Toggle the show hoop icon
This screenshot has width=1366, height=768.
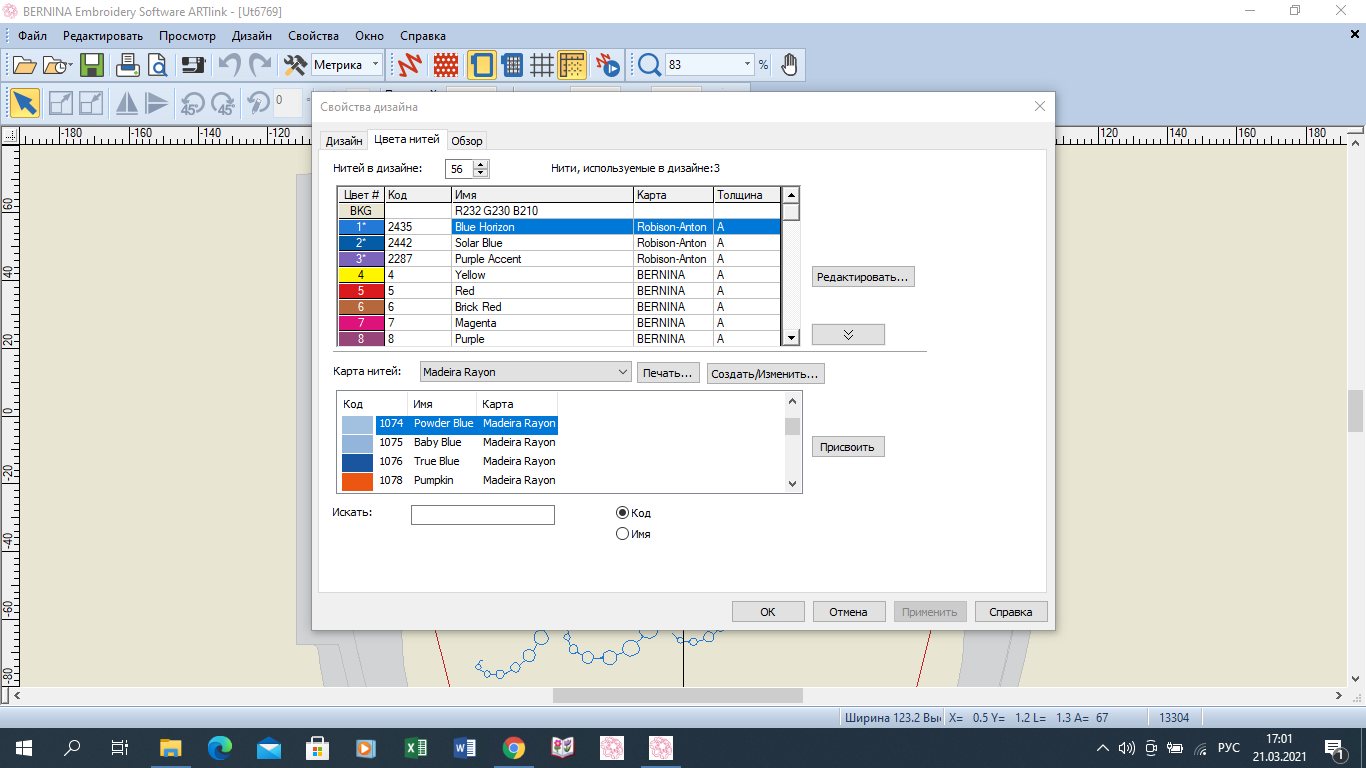click(481, 65)
